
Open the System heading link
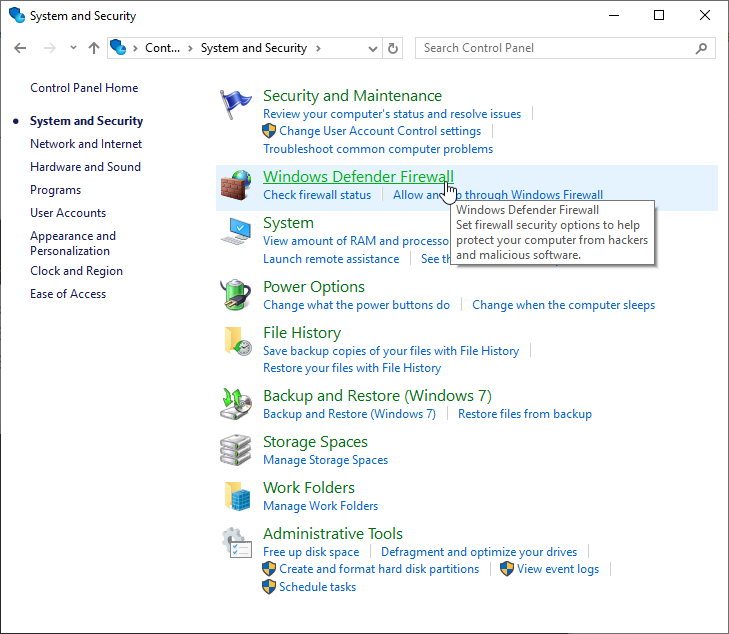click(288, 223)
